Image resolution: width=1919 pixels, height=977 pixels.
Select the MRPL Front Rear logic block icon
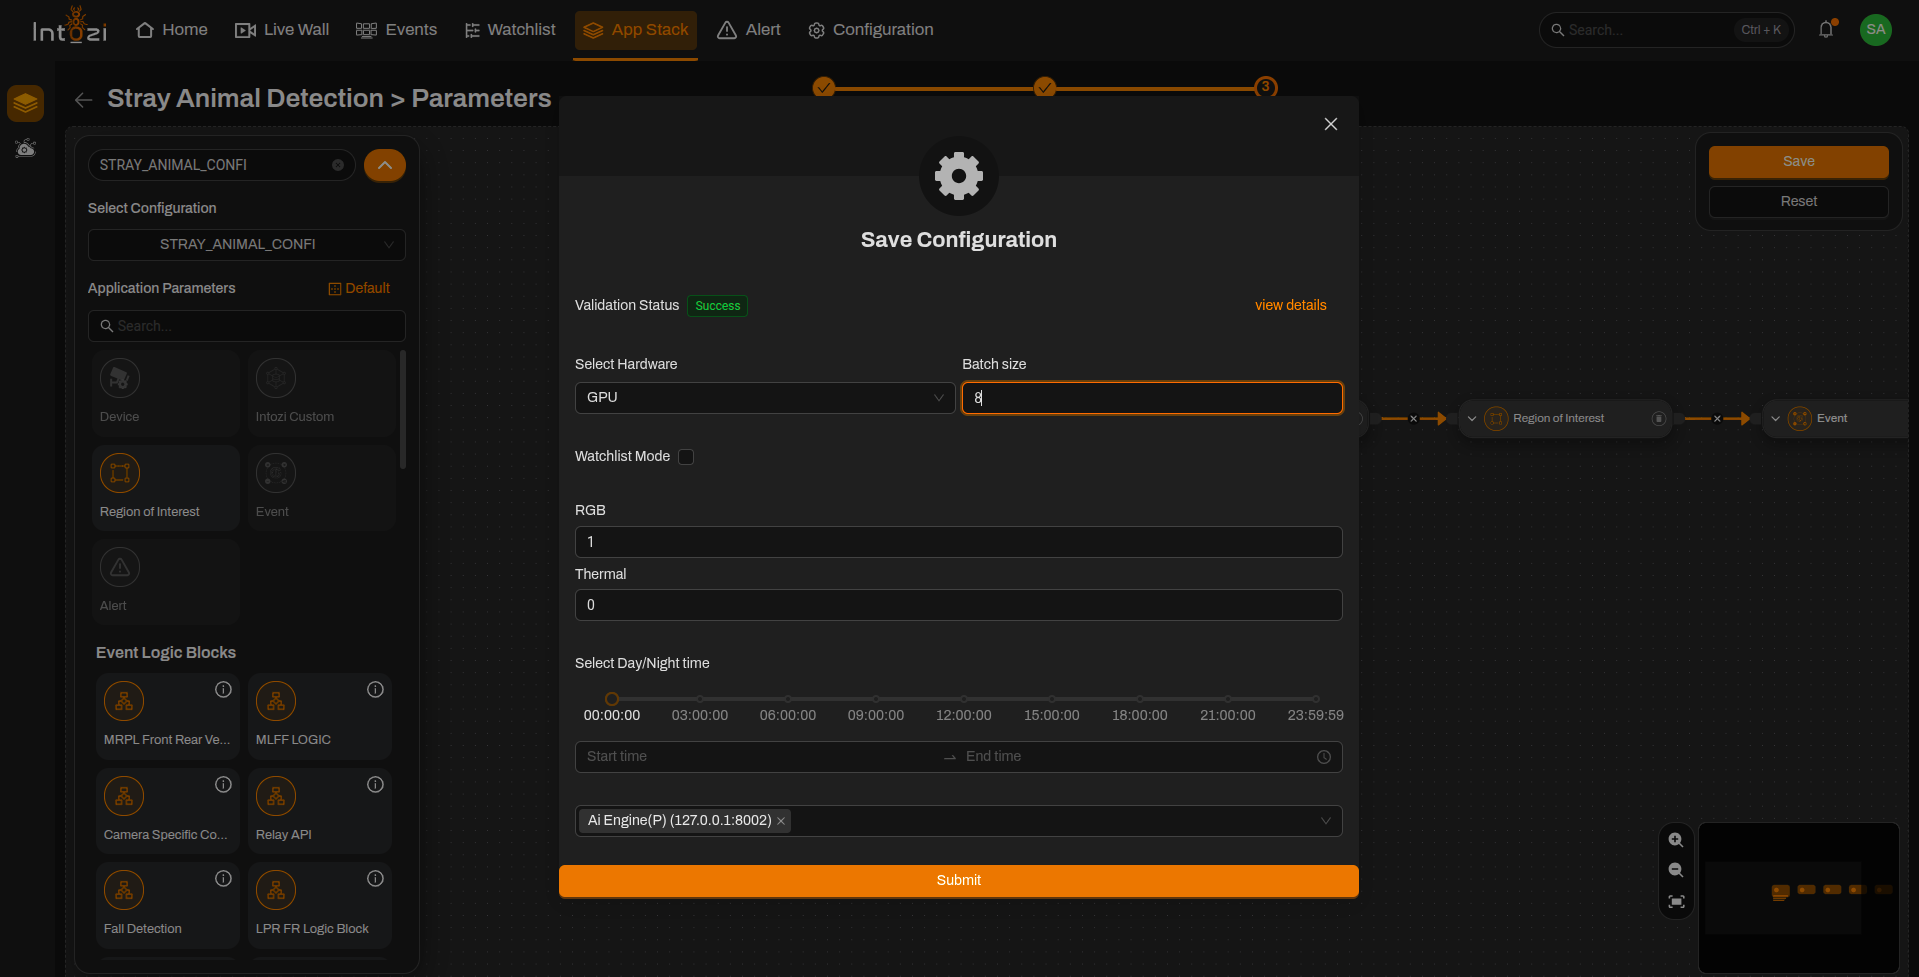pos(124,701)
